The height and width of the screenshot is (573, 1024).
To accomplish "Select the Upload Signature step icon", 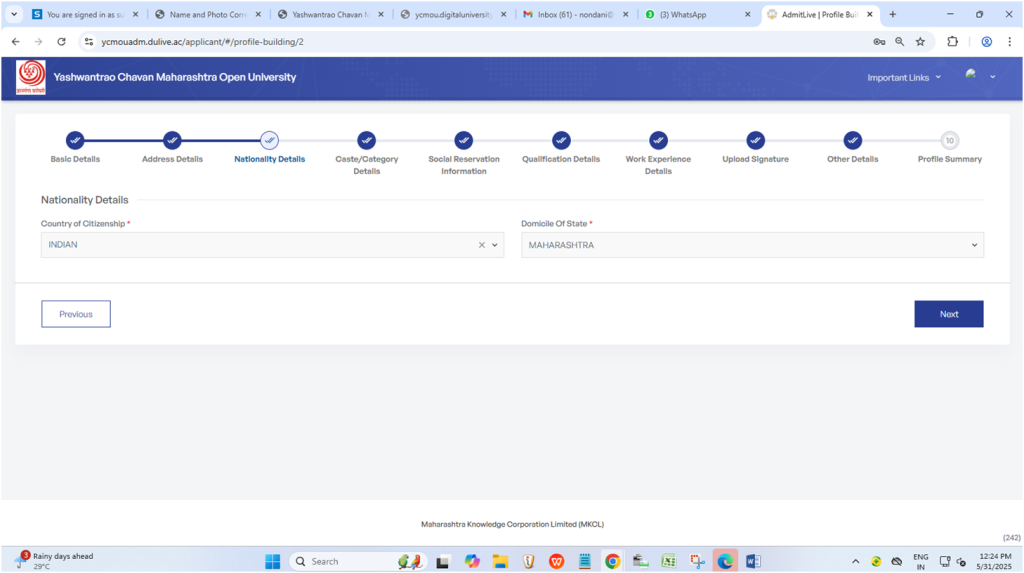I will tap(755, 140).
